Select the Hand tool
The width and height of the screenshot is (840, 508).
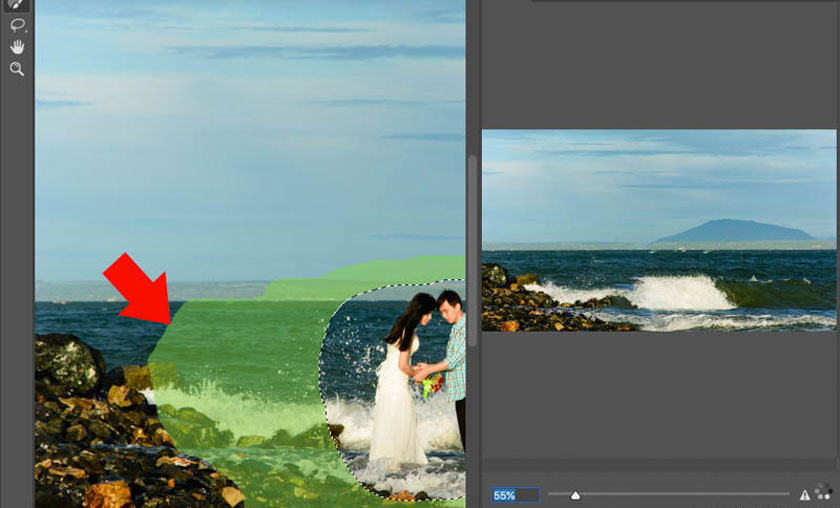pyautogui.click(x=17, y=47)
